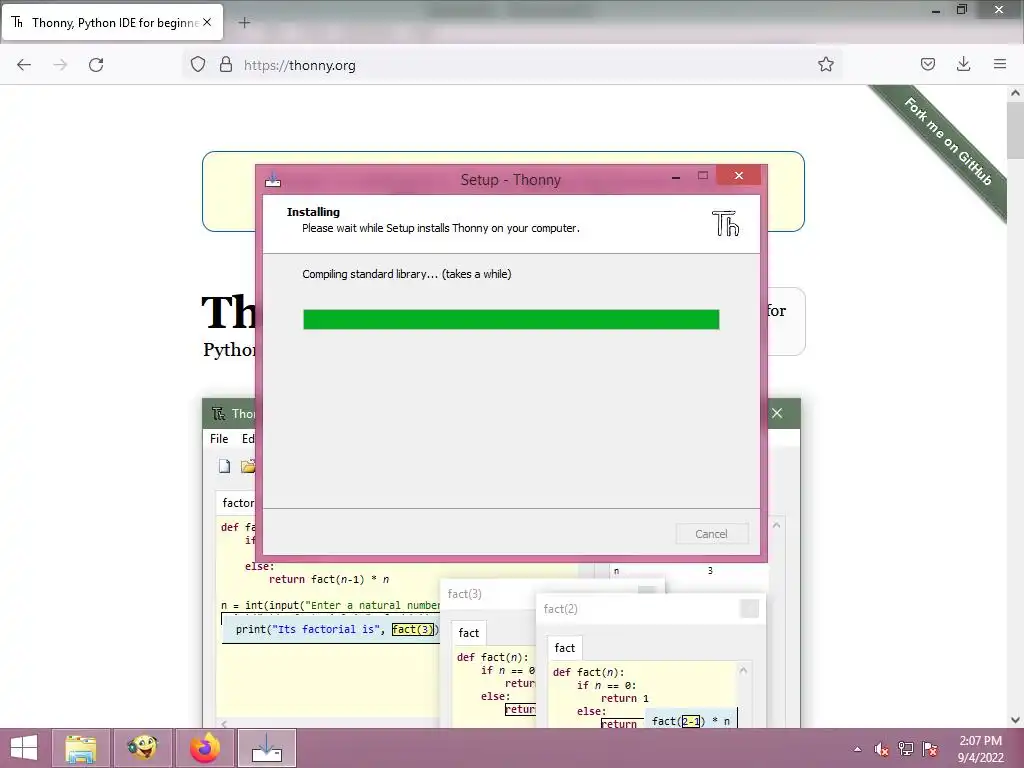Click the open folder icon in the Thonny screenshot
Image resolution: width=1024 pixels, height=768 pixels.
(248, 466)
